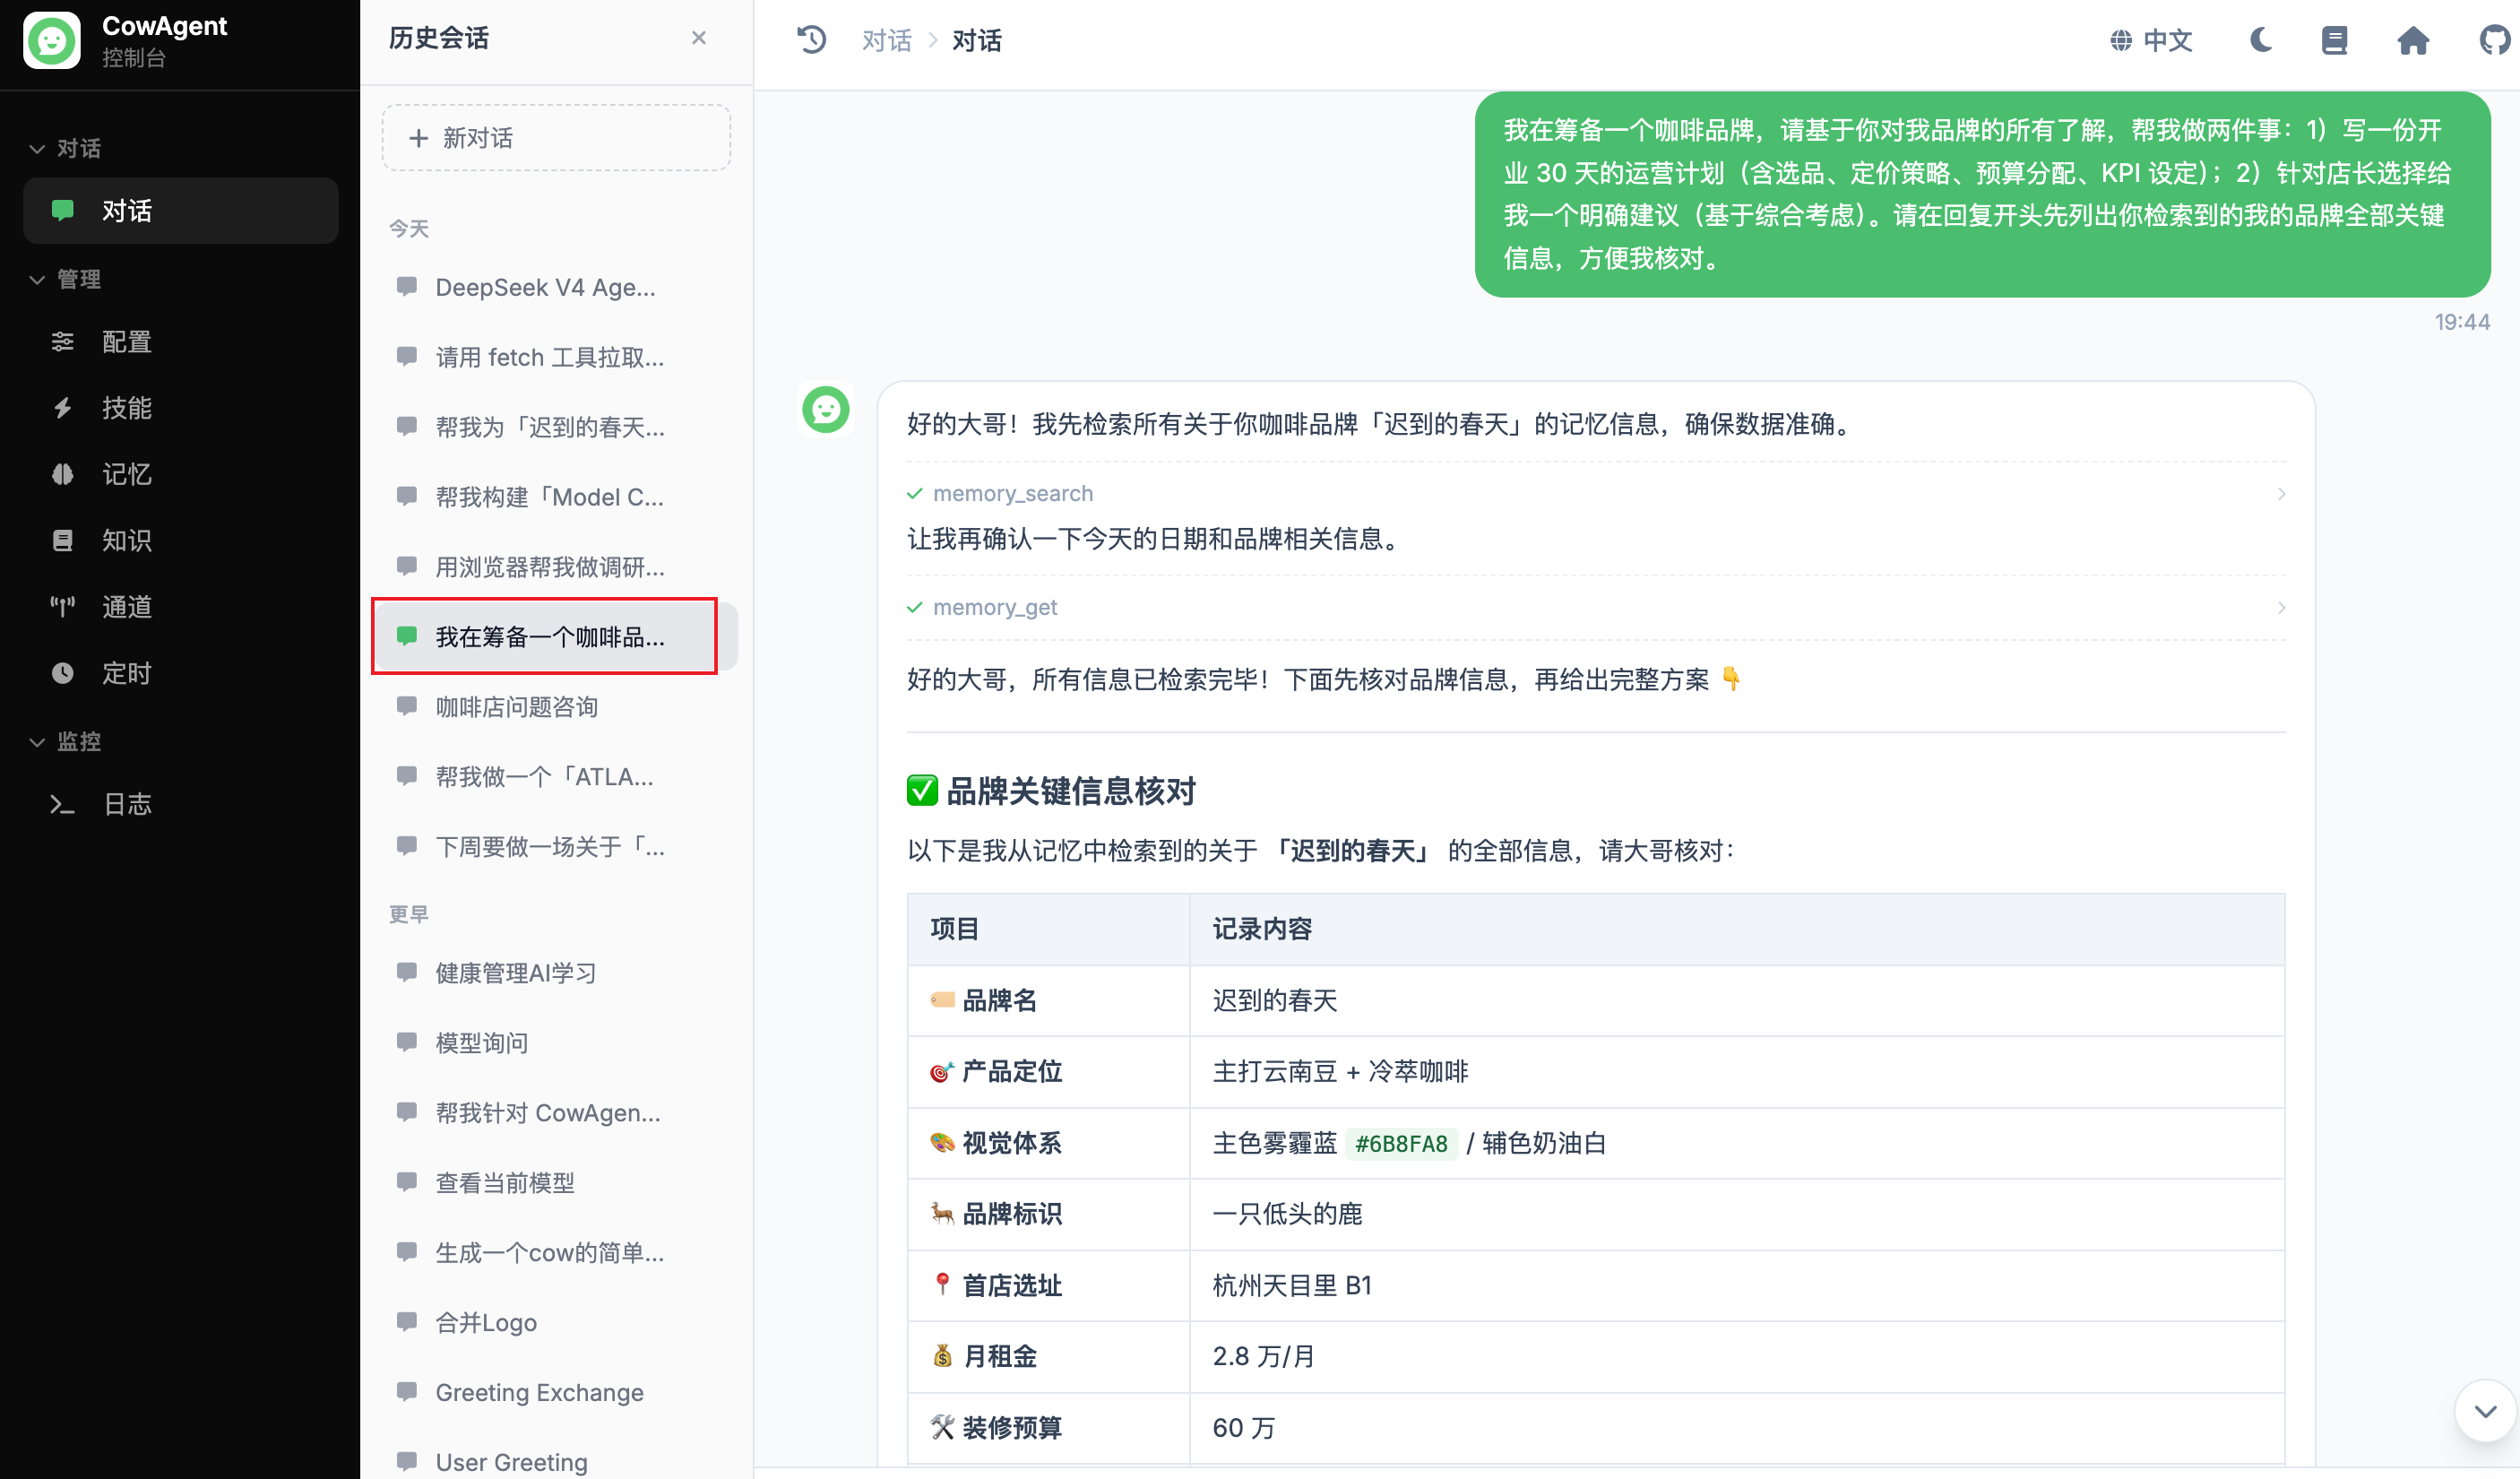2520x1479 pixels.
Task: Select the 记忆 memory icon in sidebar
Action: (62, 474)
